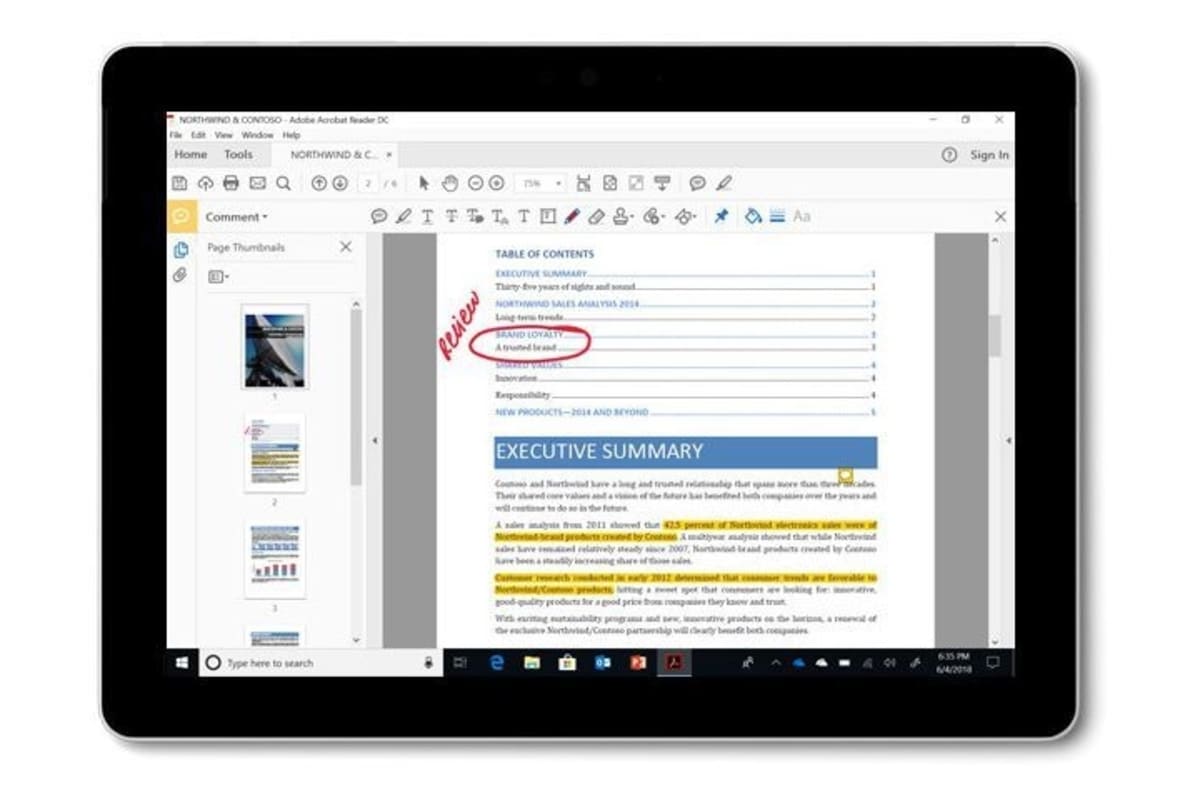The image size is (1200, 800).
Task: Zoom in with the plus circle
Action: click(x=496, y=183)
